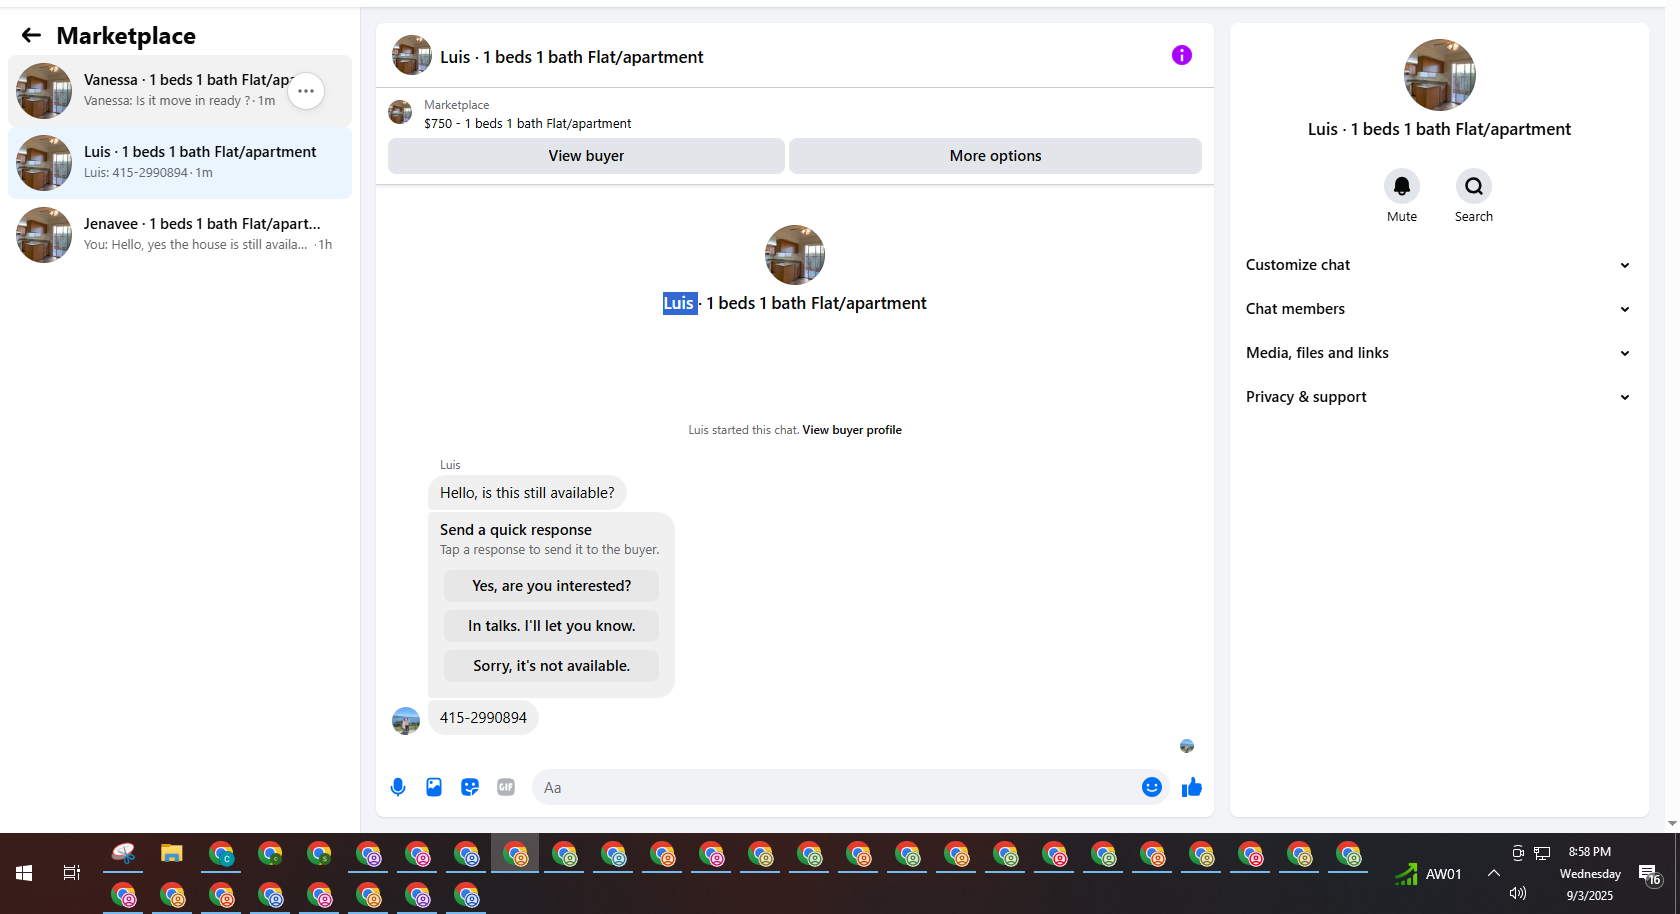Open the Vanessa conversation

tap(180, 91)
